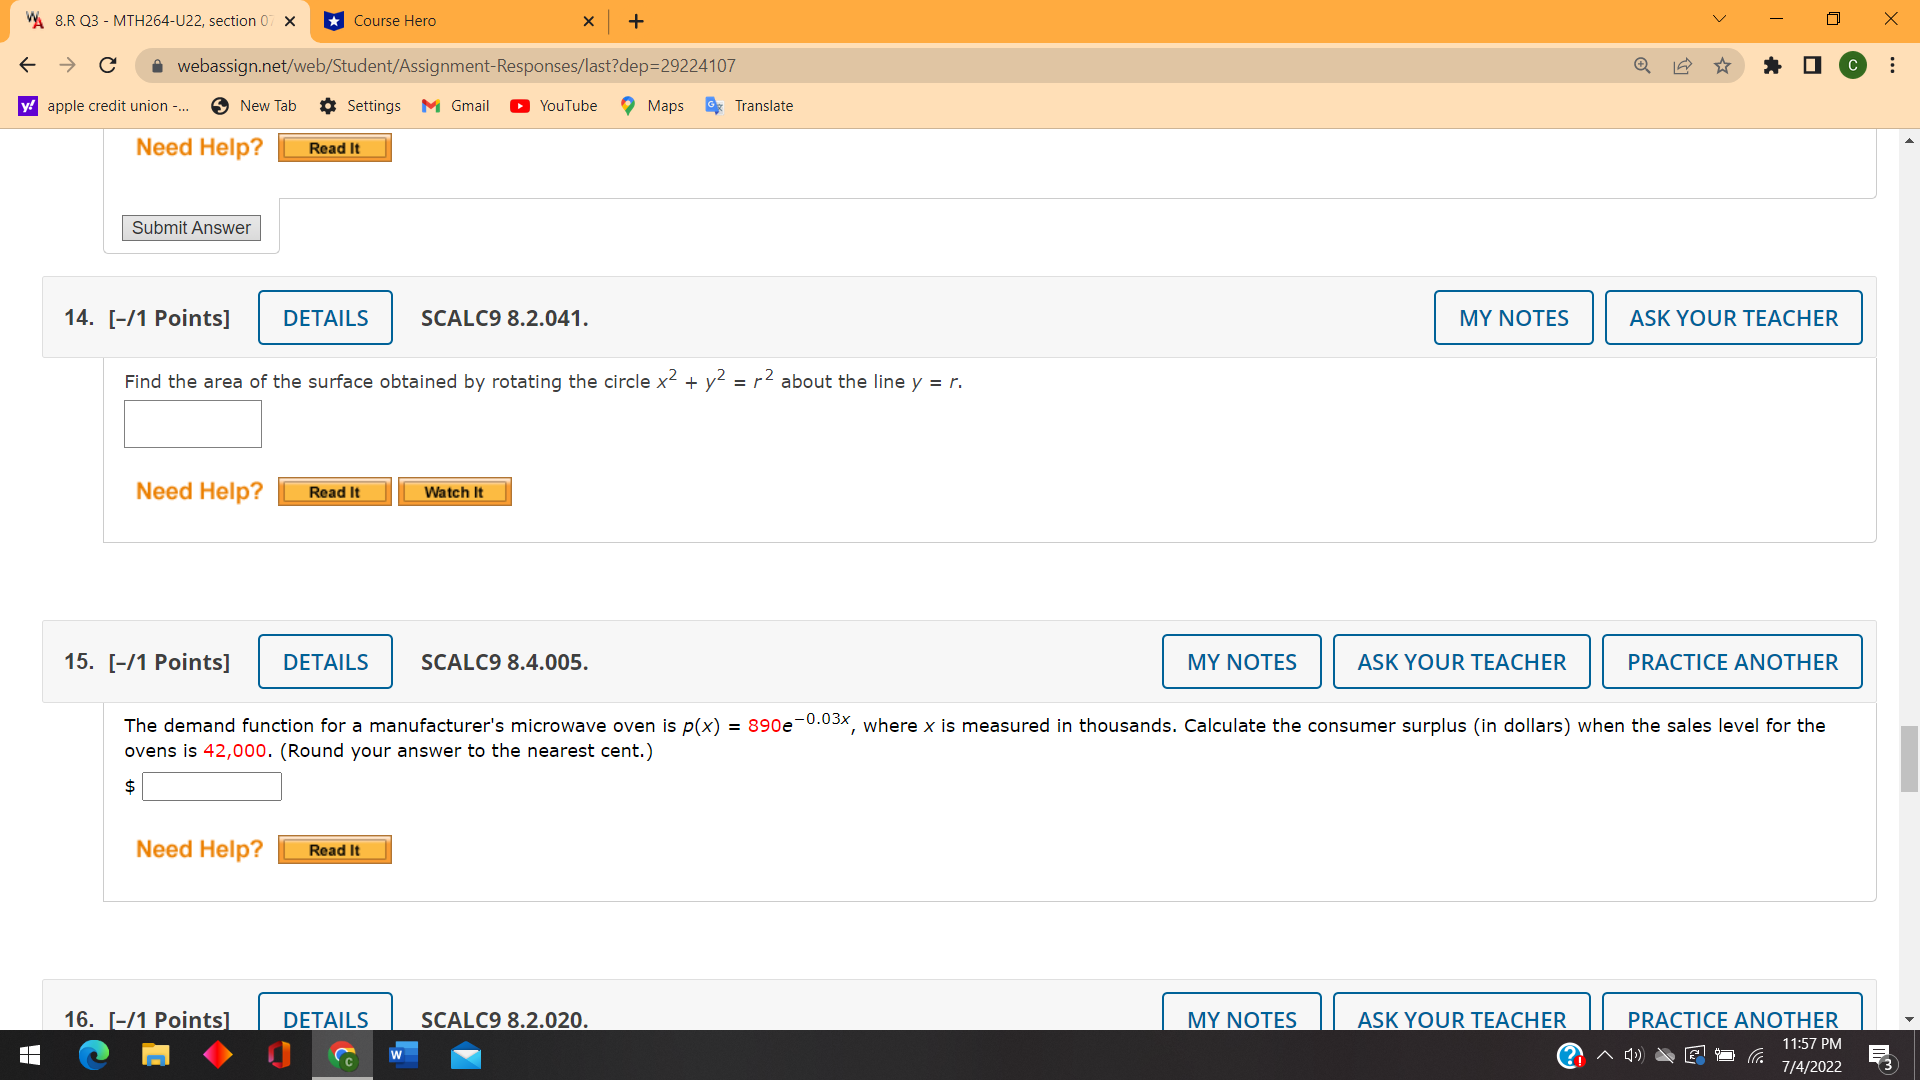Open File Explorer from taskbar
Screen dimensions: 1920x1080
pos(155,1055)
